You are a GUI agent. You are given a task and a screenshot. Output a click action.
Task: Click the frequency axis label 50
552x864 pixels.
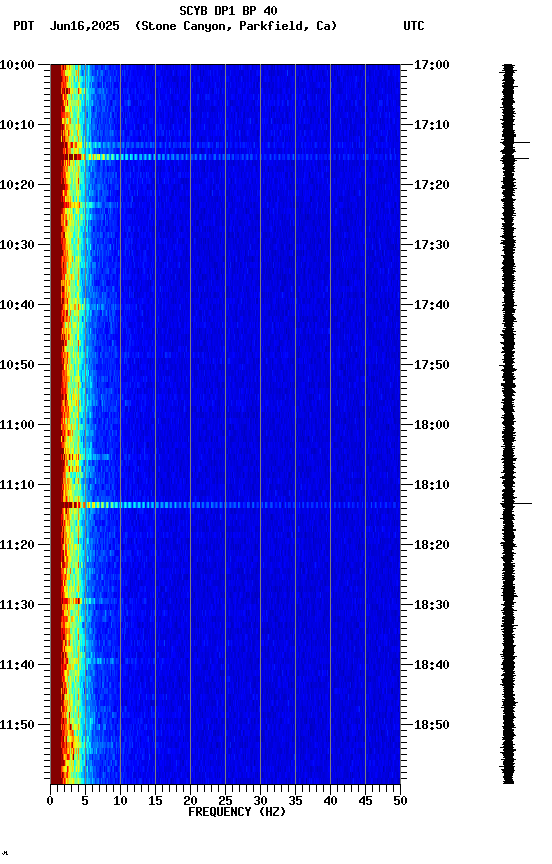coord(401,802)
